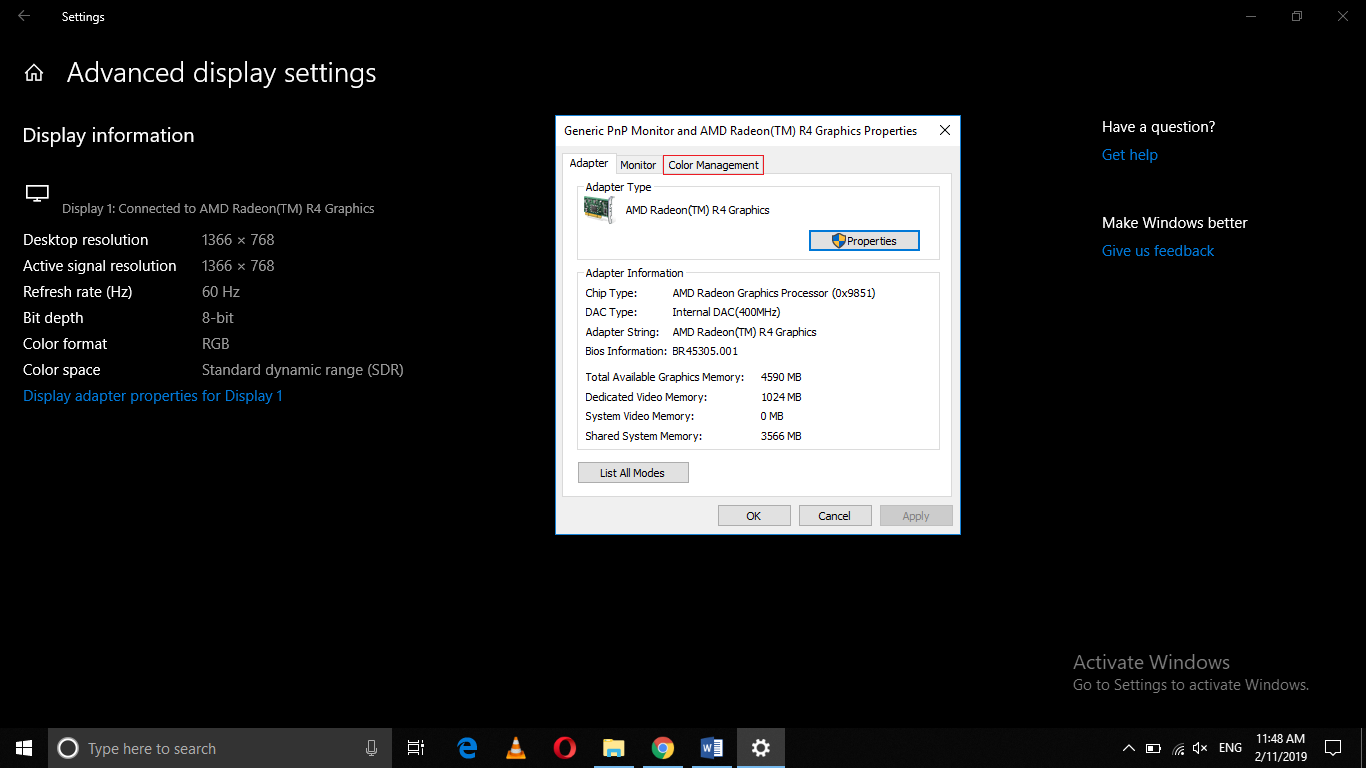Click the Get help link
The height and width of the screenshot is (768, 1366).
coord(1129,154)
